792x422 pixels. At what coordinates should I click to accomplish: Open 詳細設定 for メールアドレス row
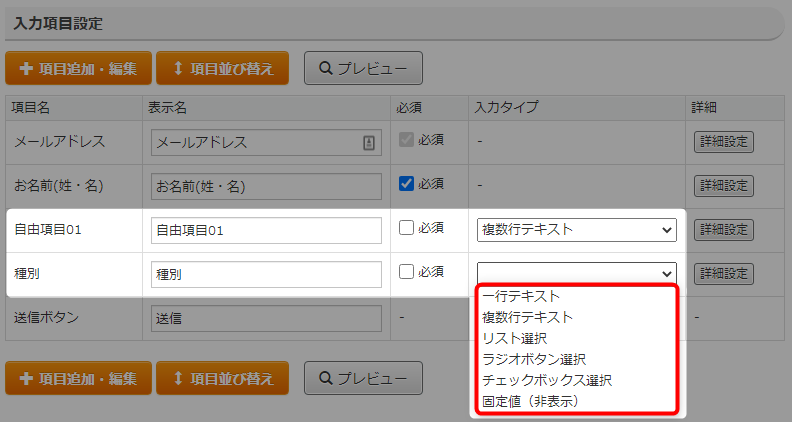[x=723, y=142]
